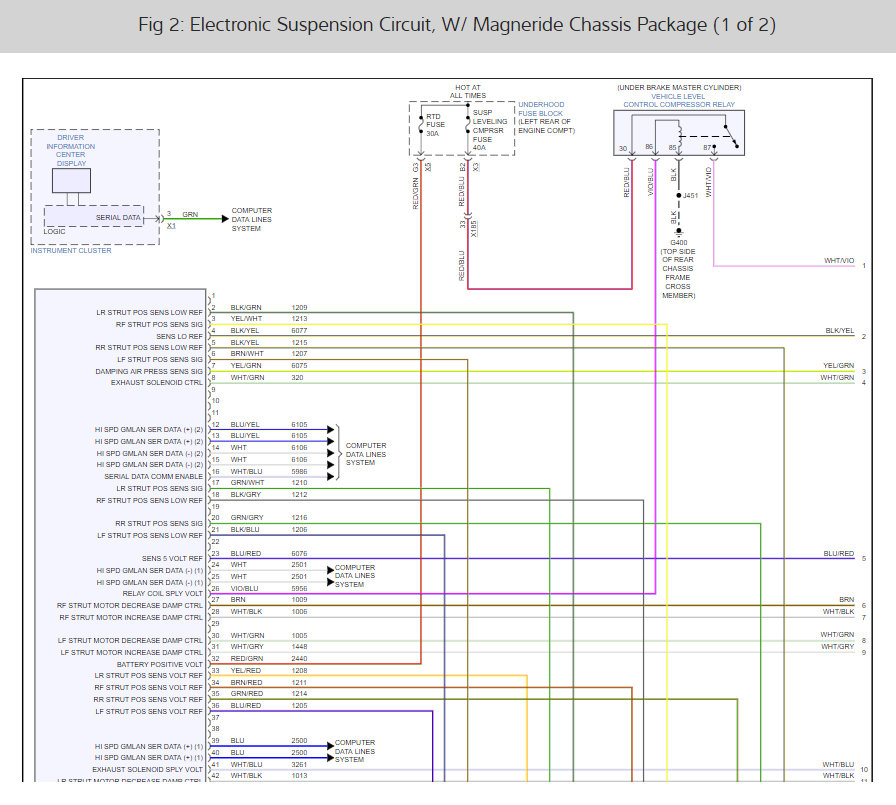This screenshot has height=805, width=896.
Task: Select the Driver Information Center Display label
Action: [x=71, y=150]
